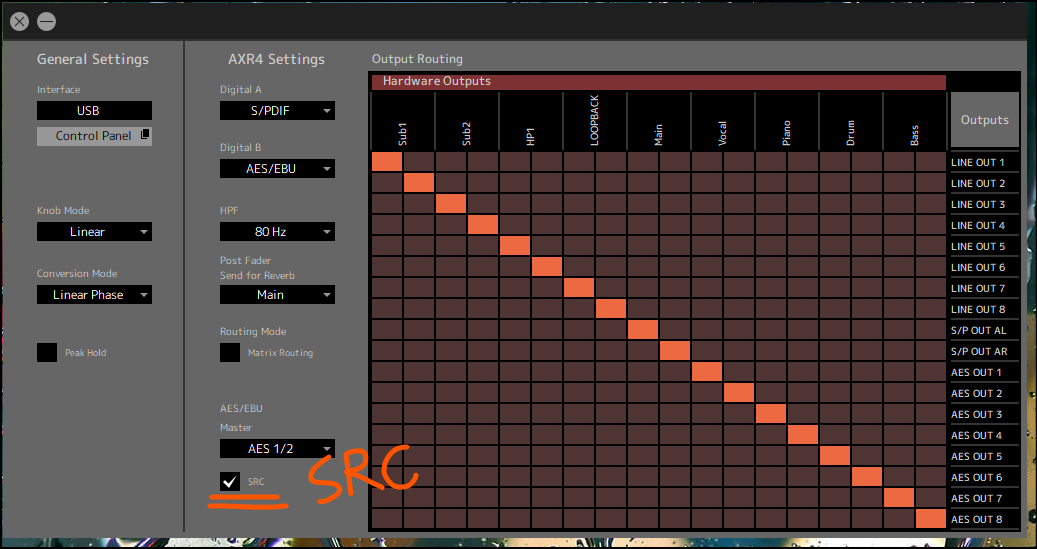Toggle the active cell in AES OUT 7 row

(x=898, y=498)
